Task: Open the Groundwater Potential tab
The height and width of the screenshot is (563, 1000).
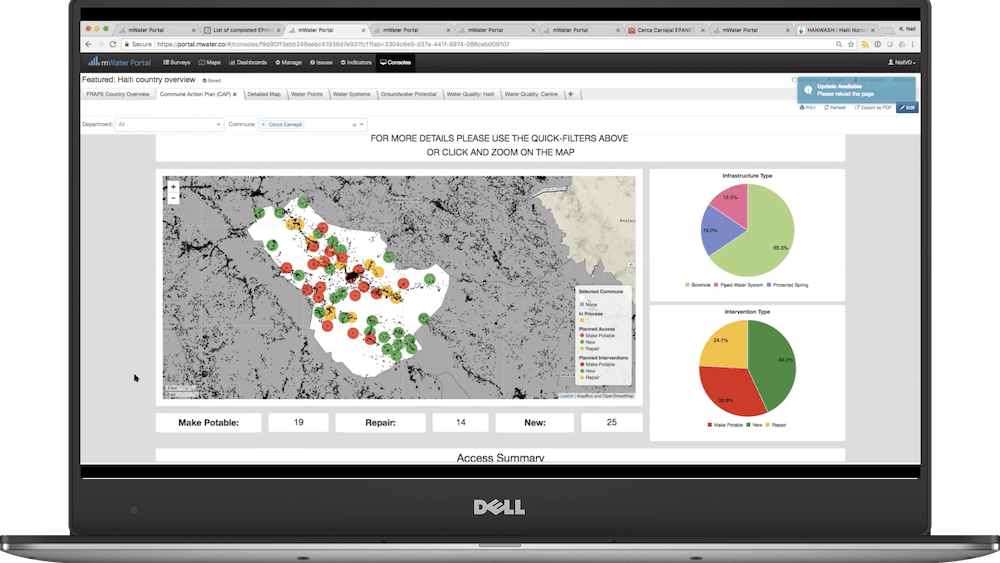Action: 408,94
